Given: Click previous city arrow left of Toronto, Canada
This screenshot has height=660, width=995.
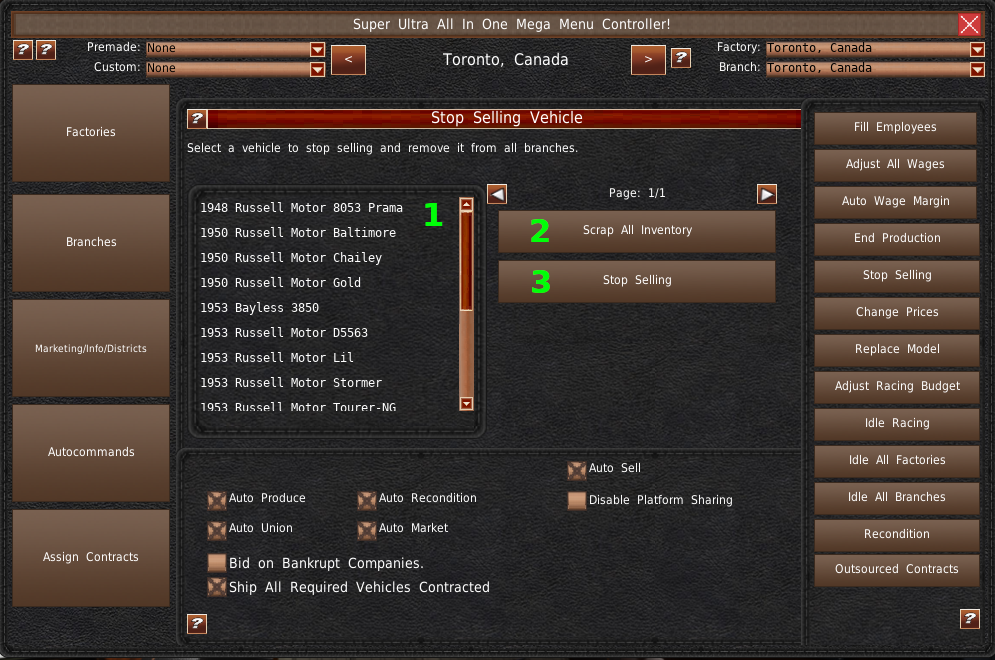Looking at the screenshot, I should (x=348, y=60).
